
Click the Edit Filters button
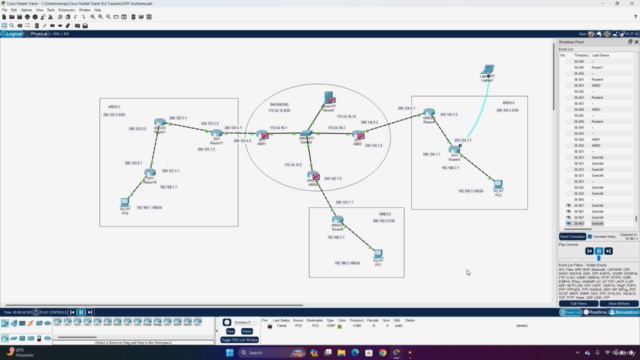click(578, 304)
